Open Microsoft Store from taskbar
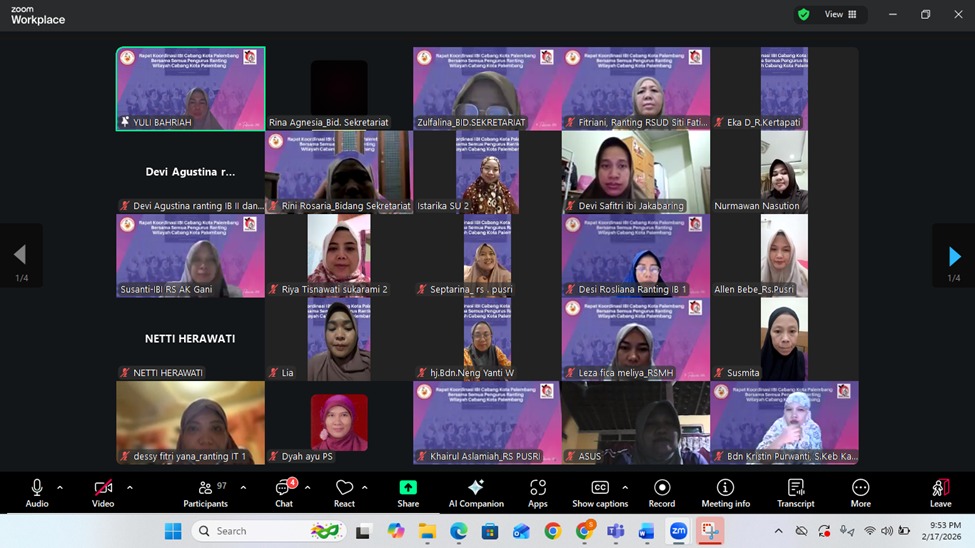975x548 pixels. 490,531
